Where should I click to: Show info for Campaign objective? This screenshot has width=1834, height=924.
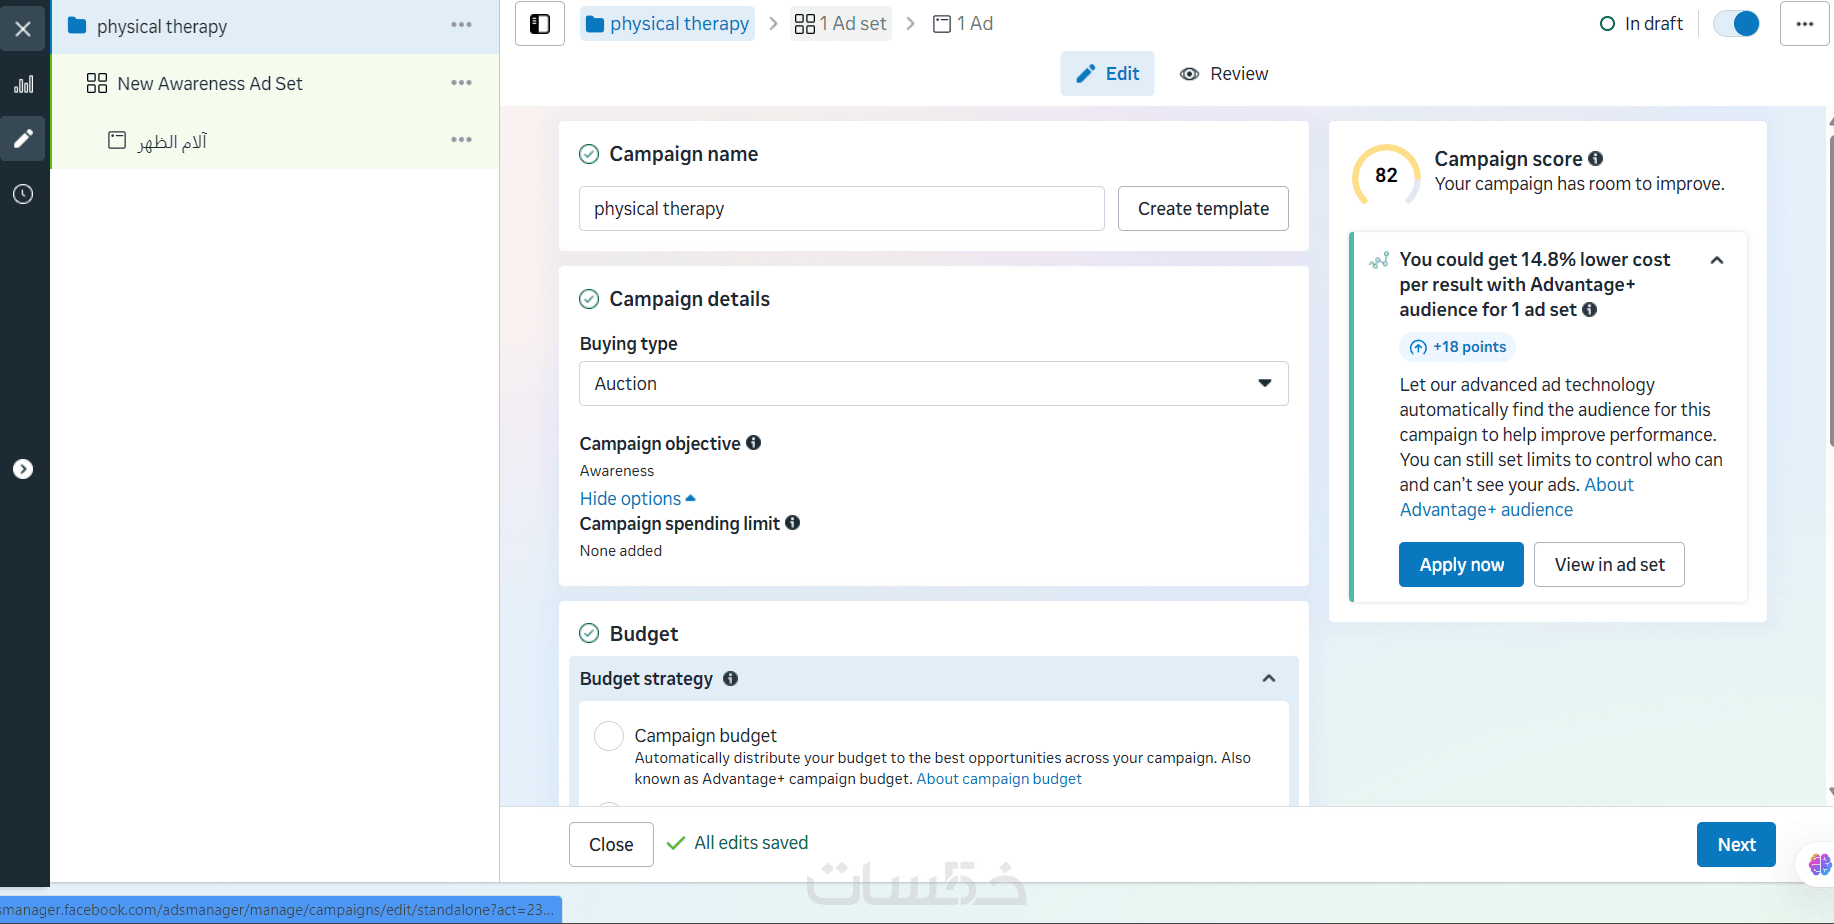tap(754, 443)
